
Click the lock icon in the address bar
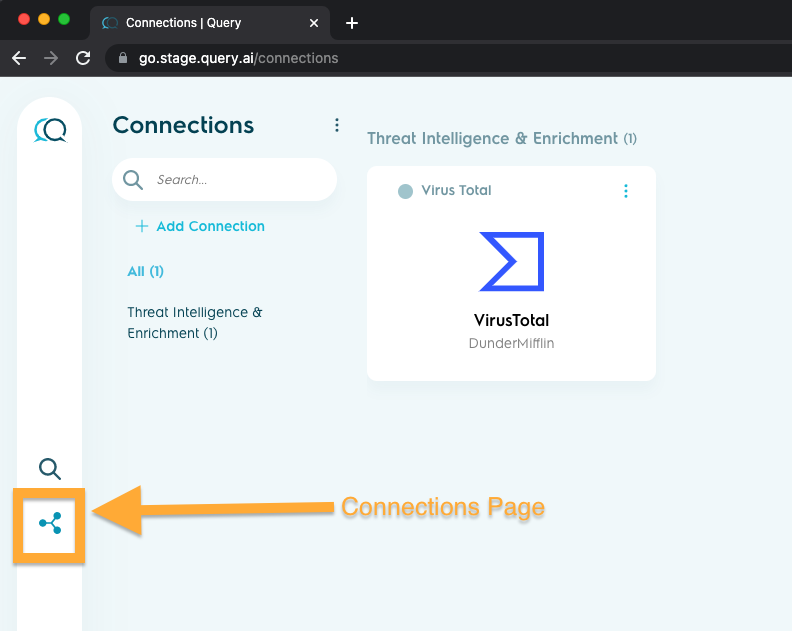123,58
